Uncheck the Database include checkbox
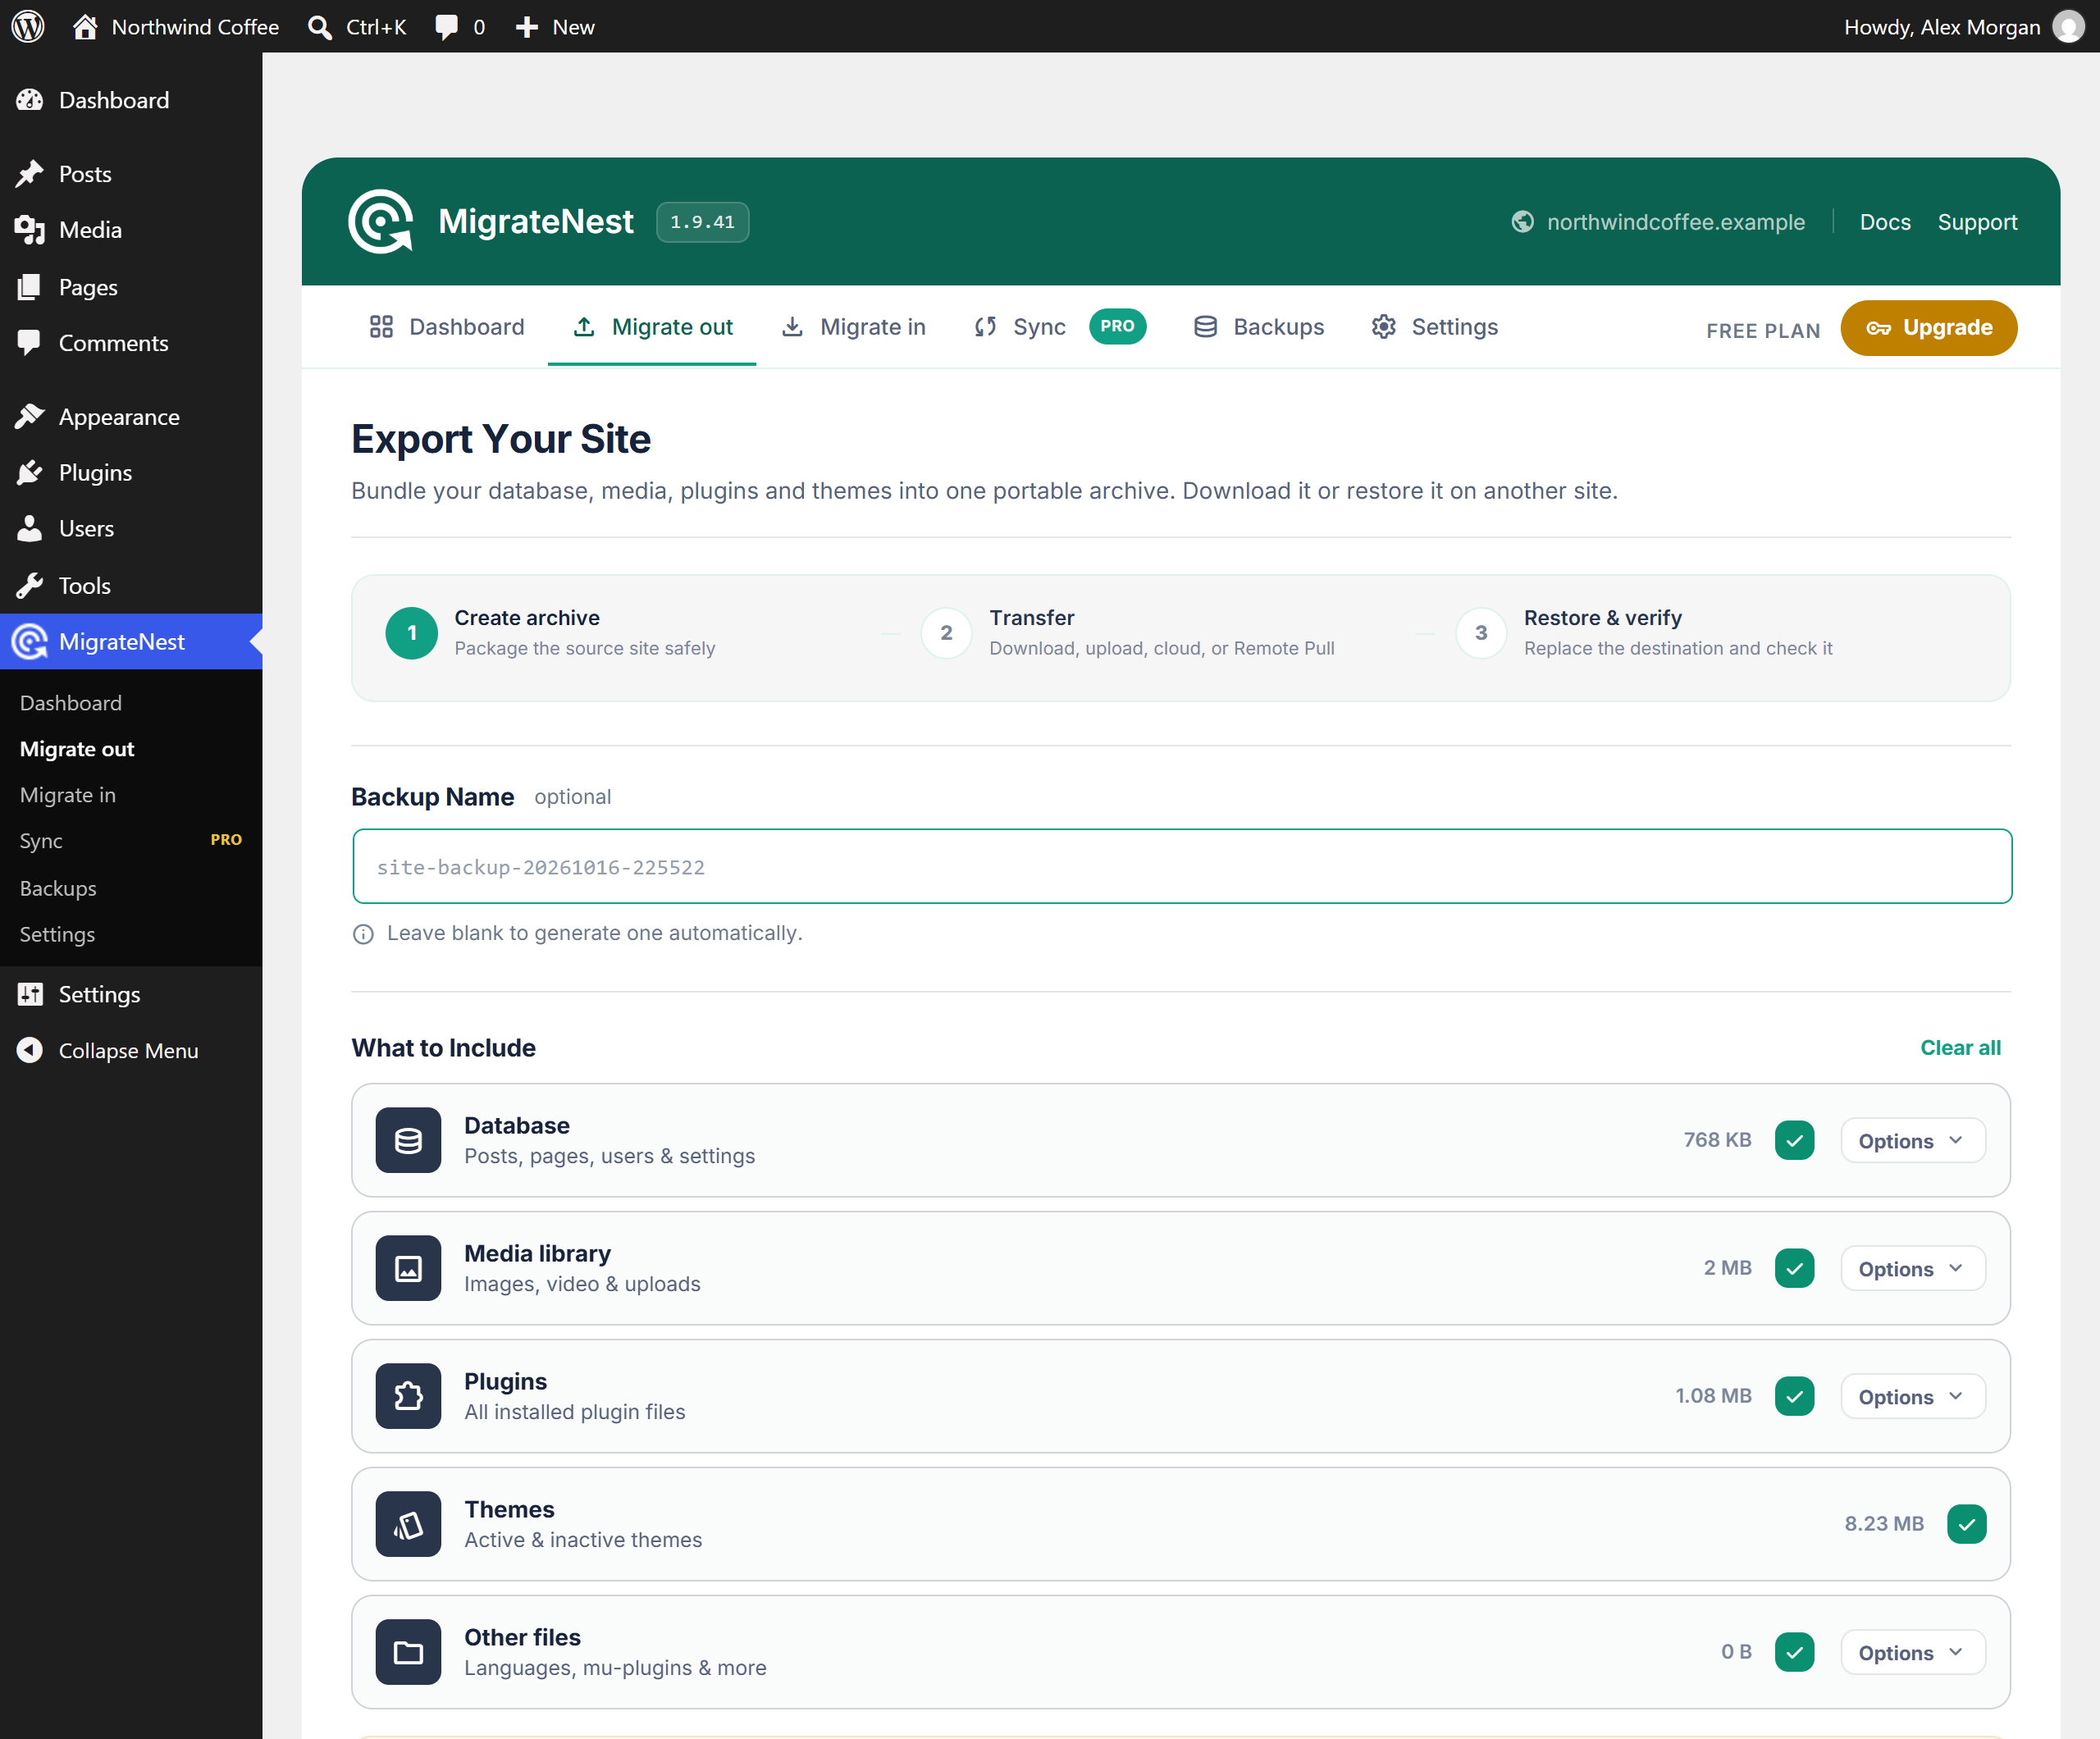The width and height of the screenshot is (2100, 1739). 1794,1140
